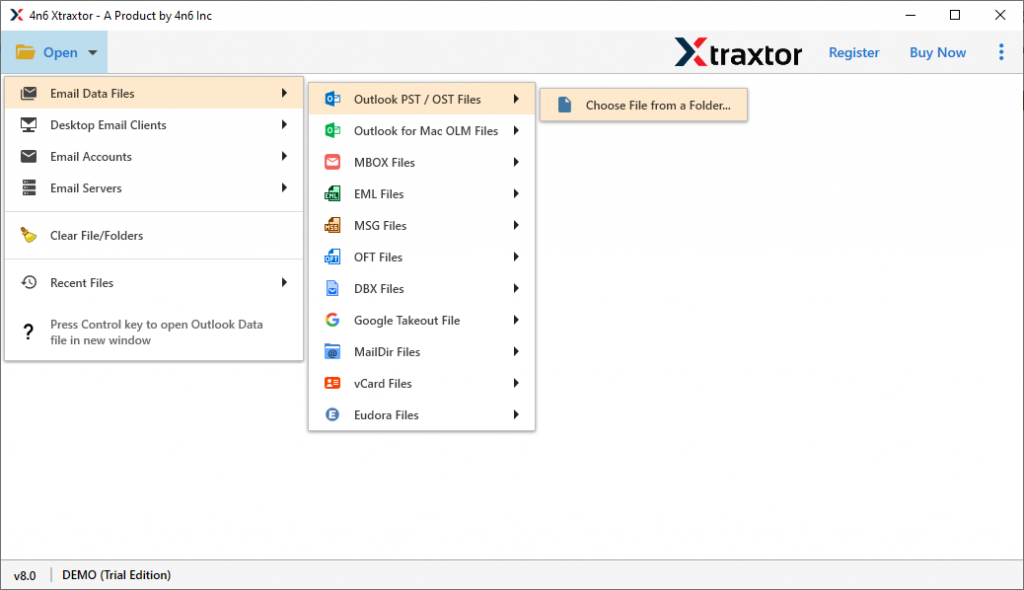
Task: Click the OFT Files icon
Action: point(332,257)
